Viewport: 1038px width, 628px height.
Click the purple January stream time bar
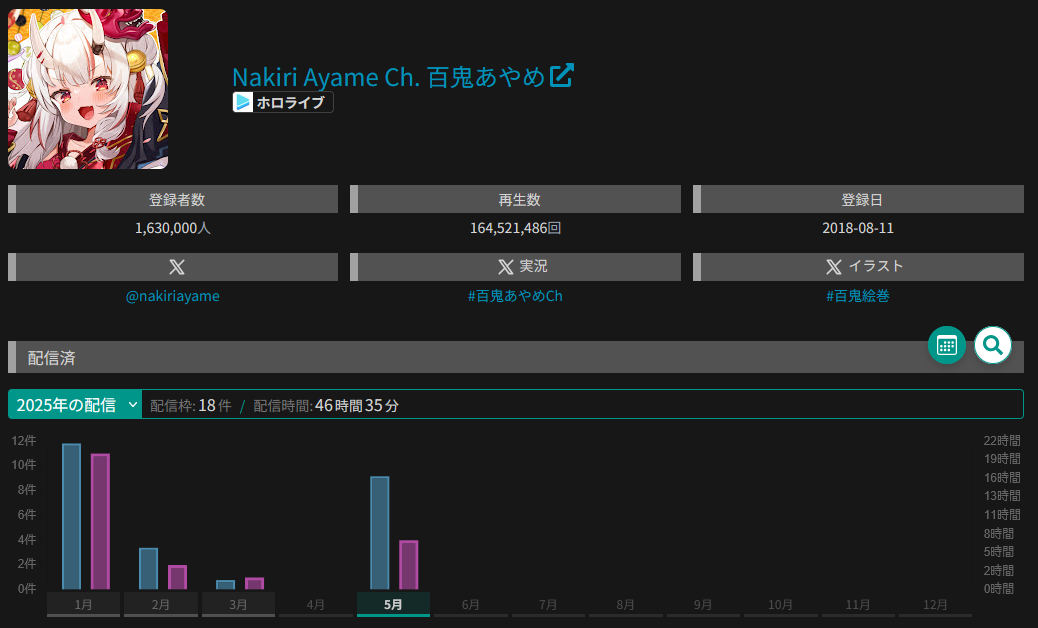(101, 521)
